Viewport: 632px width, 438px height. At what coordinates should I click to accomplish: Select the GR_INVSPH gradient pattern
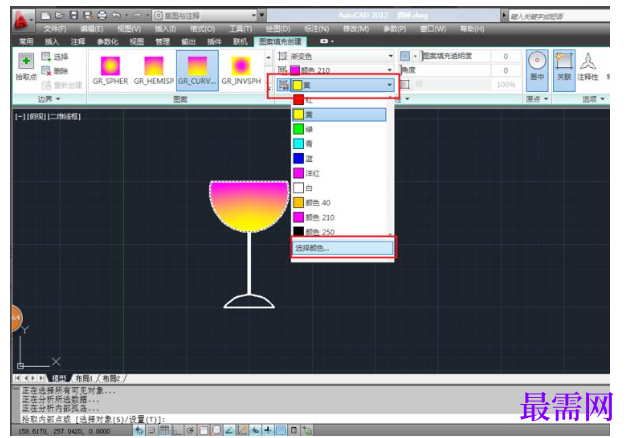click(241, 70)
